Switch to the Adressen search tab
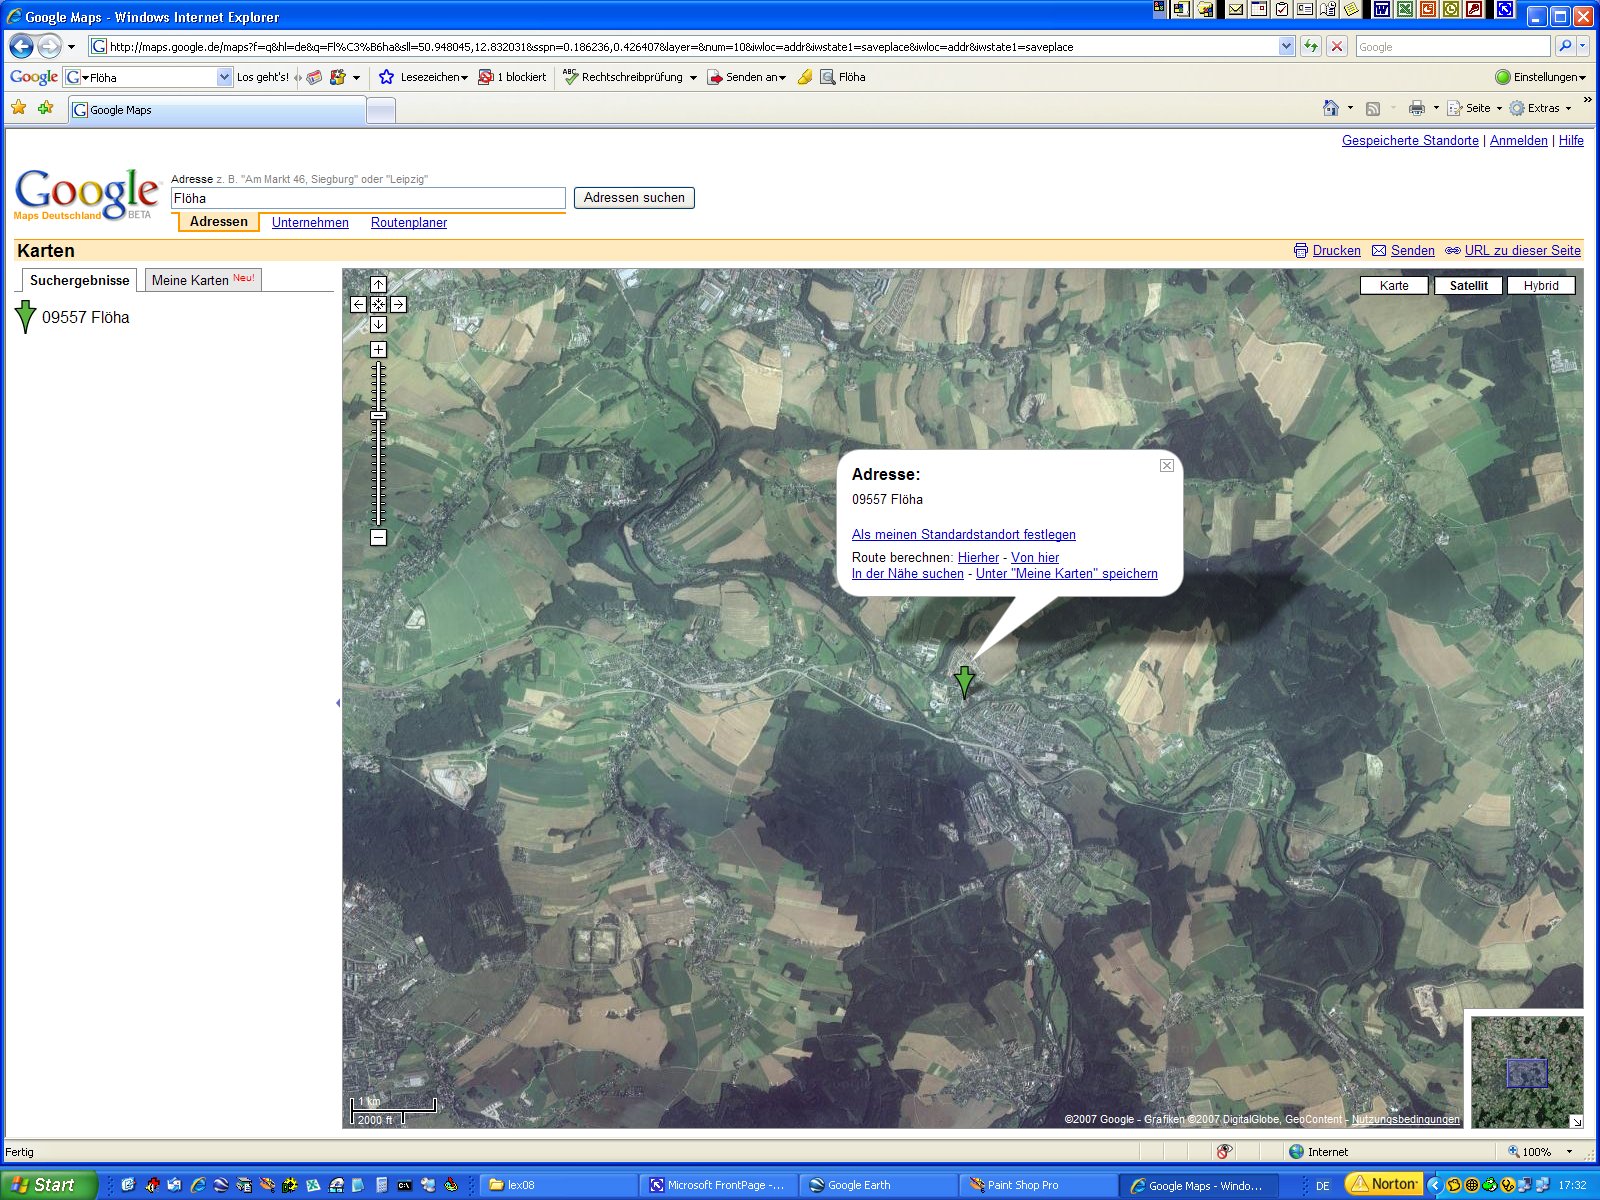Screen dimensions: 1600x1200 tap(218, 222)
